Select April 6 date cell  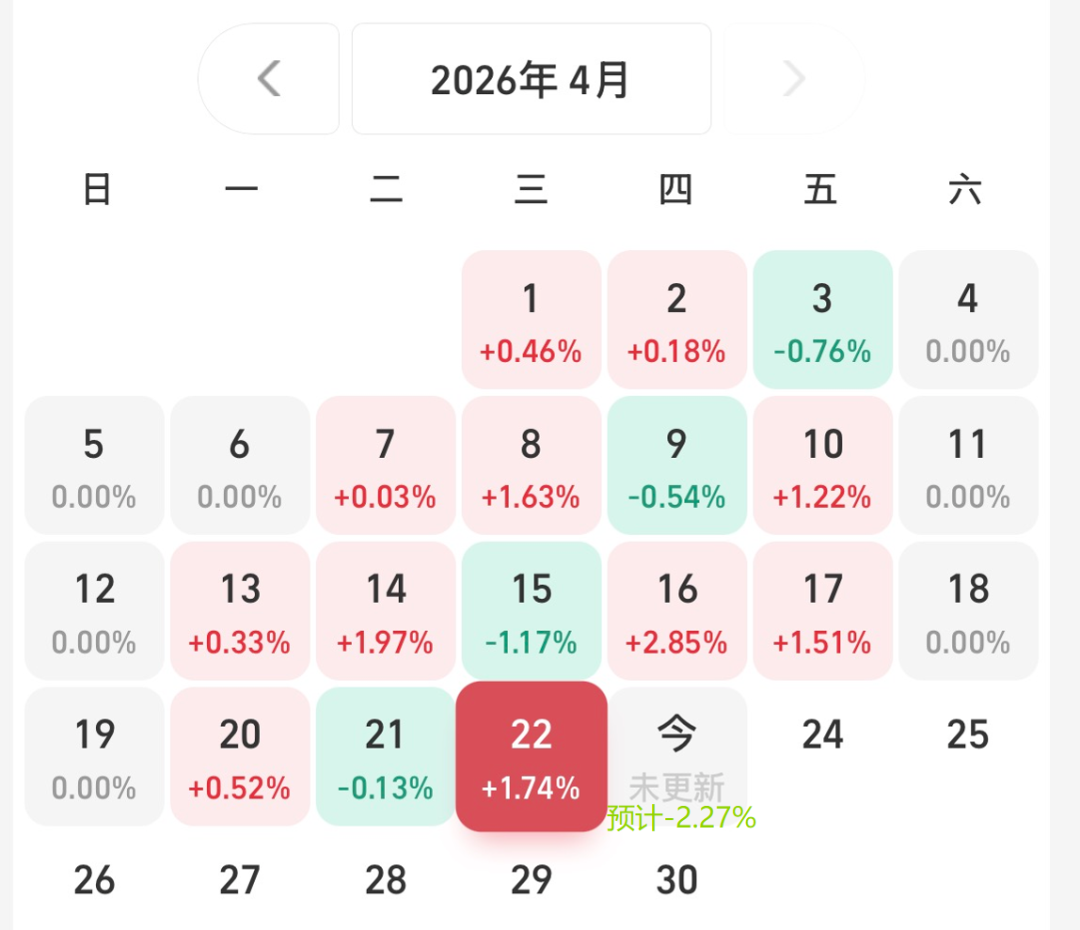(240, 465)
